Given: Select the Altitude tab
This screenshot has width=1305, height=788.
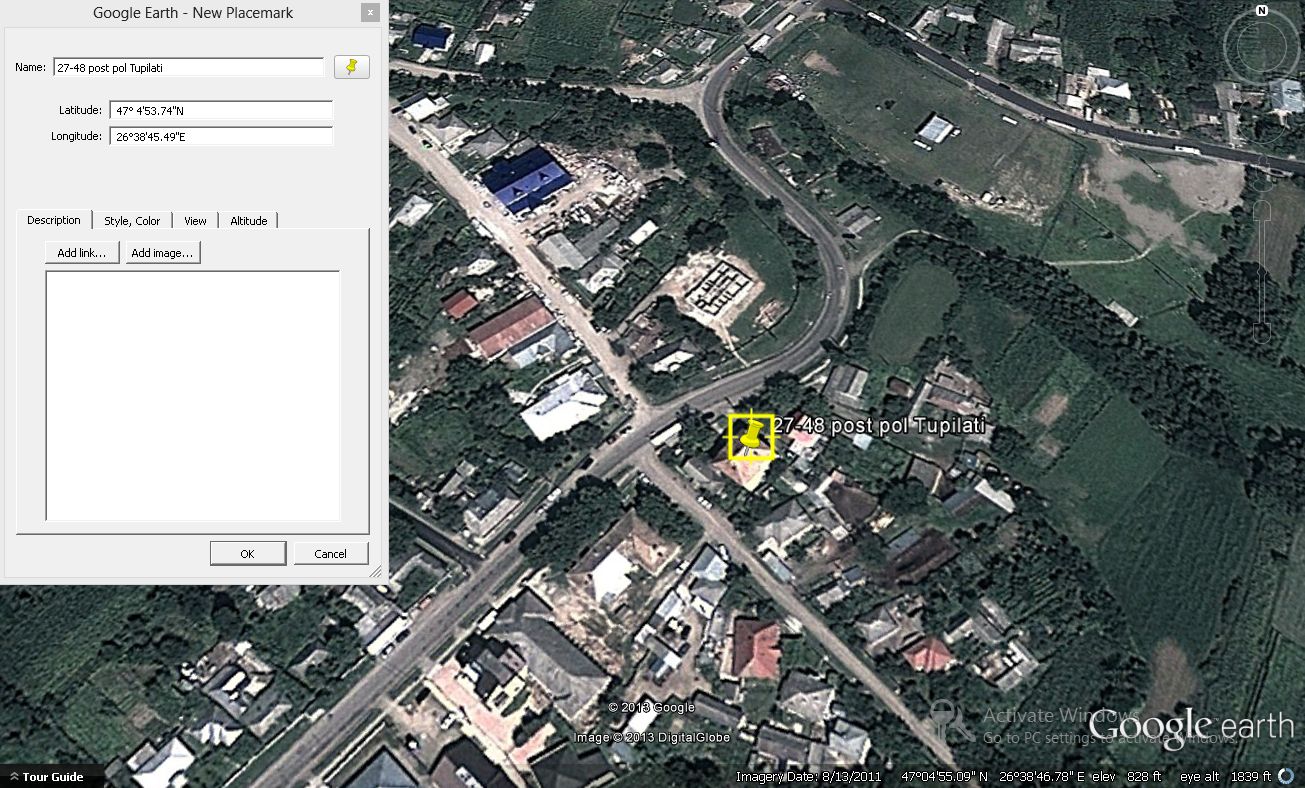Looking at the screenshot, I should 249,221.
